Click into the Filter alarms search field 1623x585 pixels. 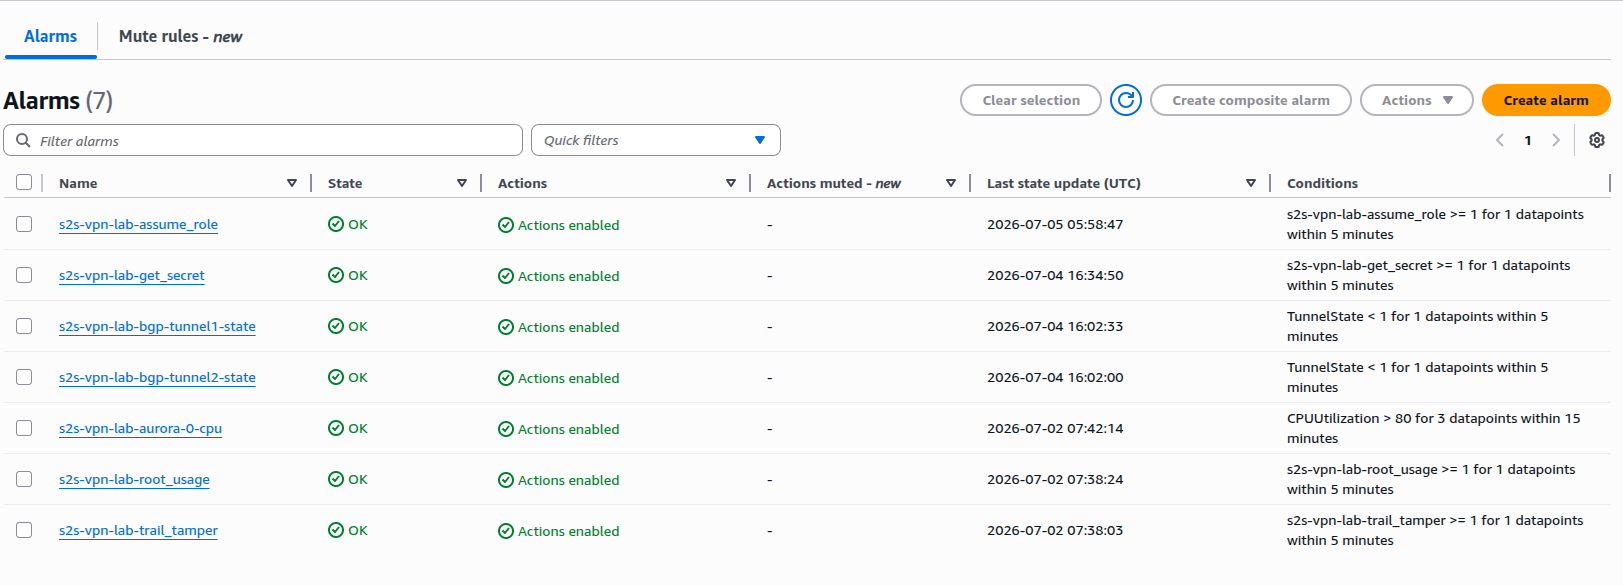pos(263,140)
